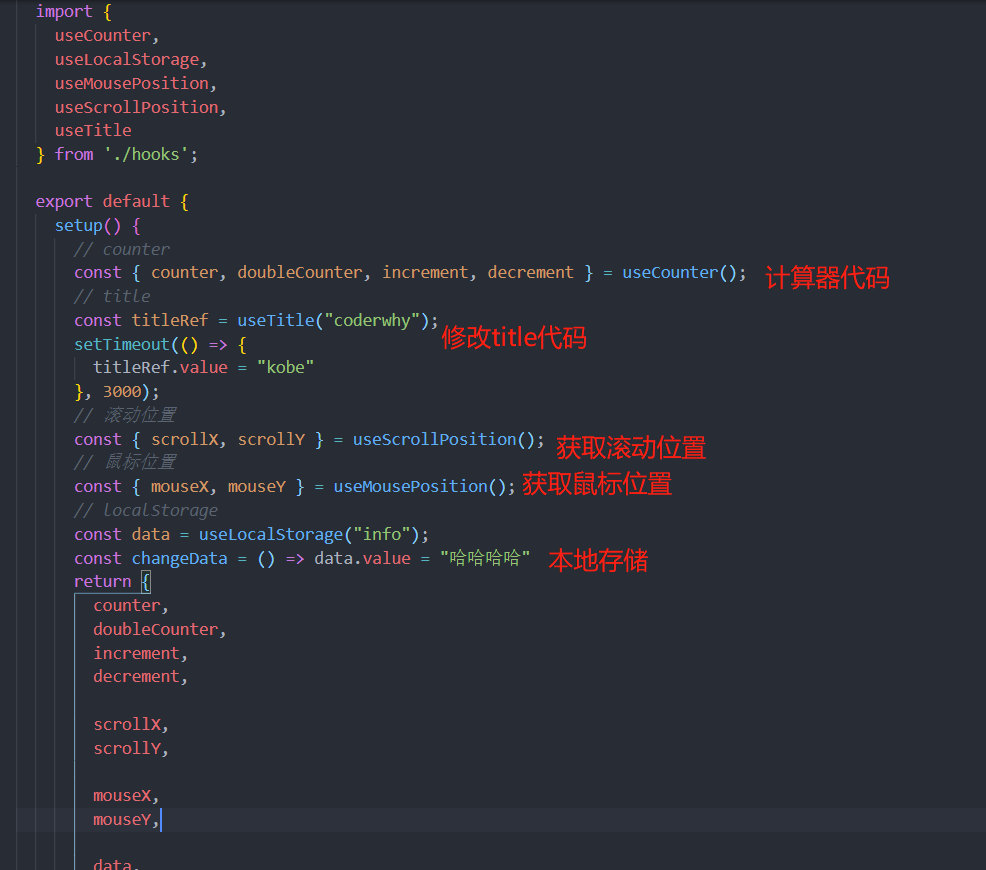The width and height of the screenshot is (986, 870).
Task: Click 'useScrollPosition,' in the import list
Action: pyautogui.click(x=140, y=107)
